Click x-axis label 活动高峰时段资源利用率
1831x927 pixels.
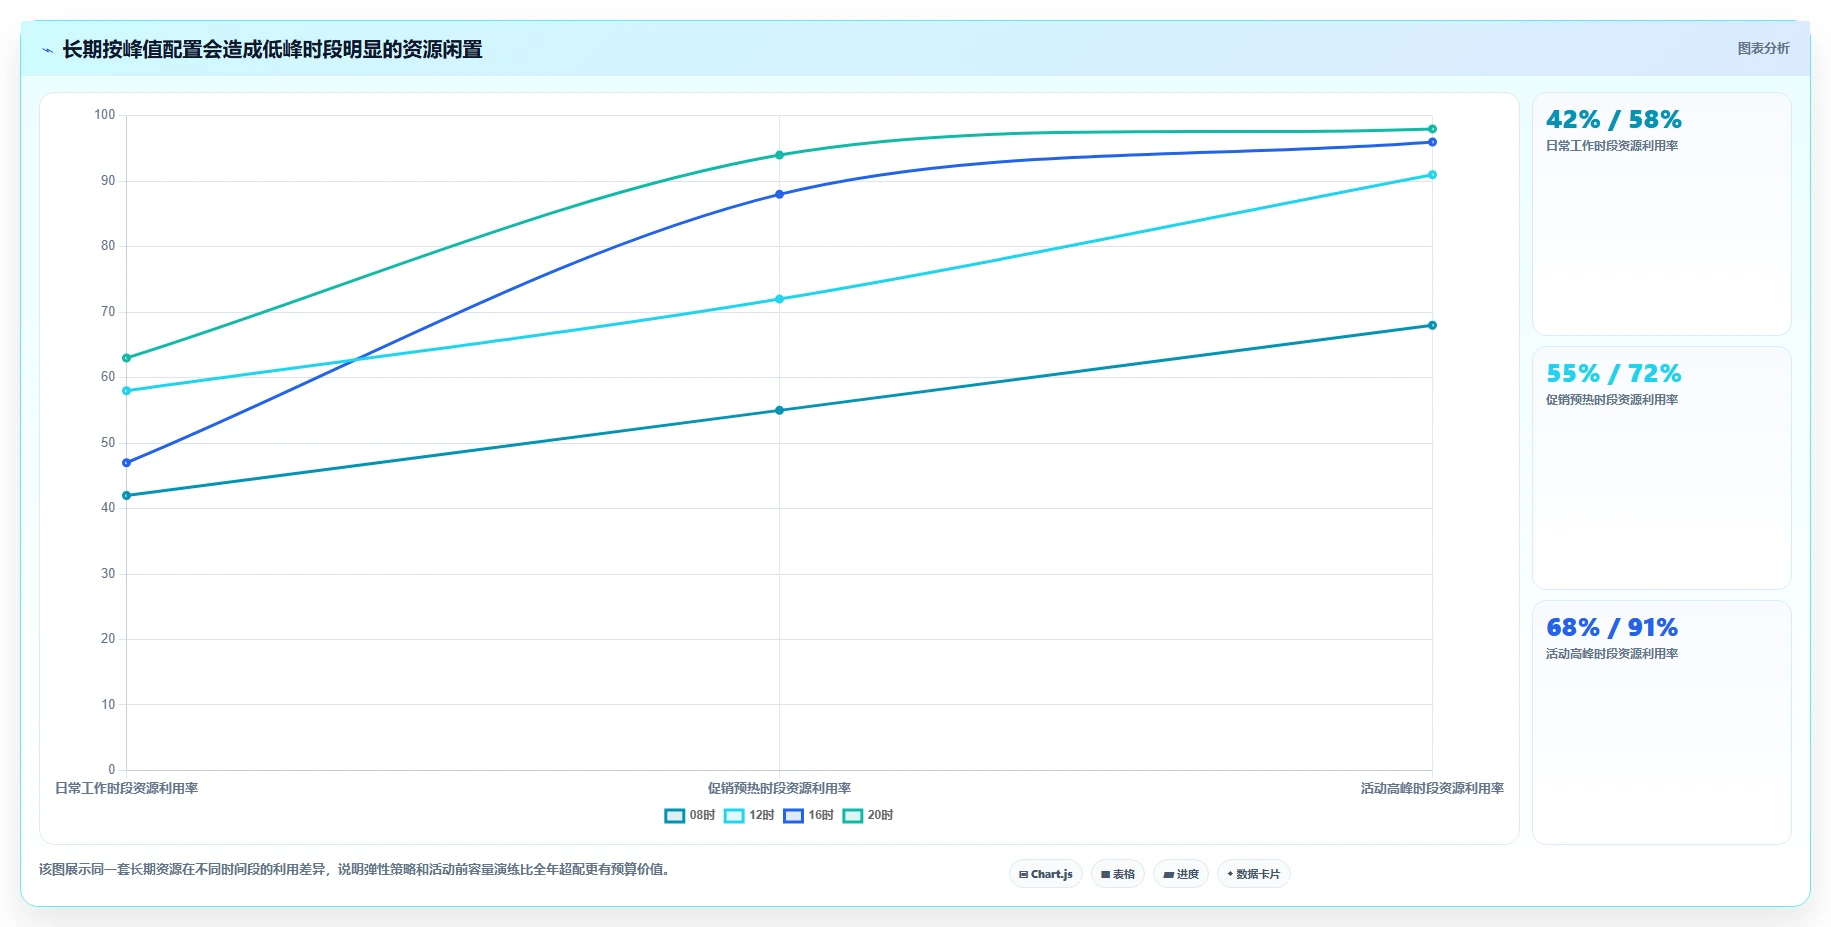pyautogui.click(x=1432, y=789)
